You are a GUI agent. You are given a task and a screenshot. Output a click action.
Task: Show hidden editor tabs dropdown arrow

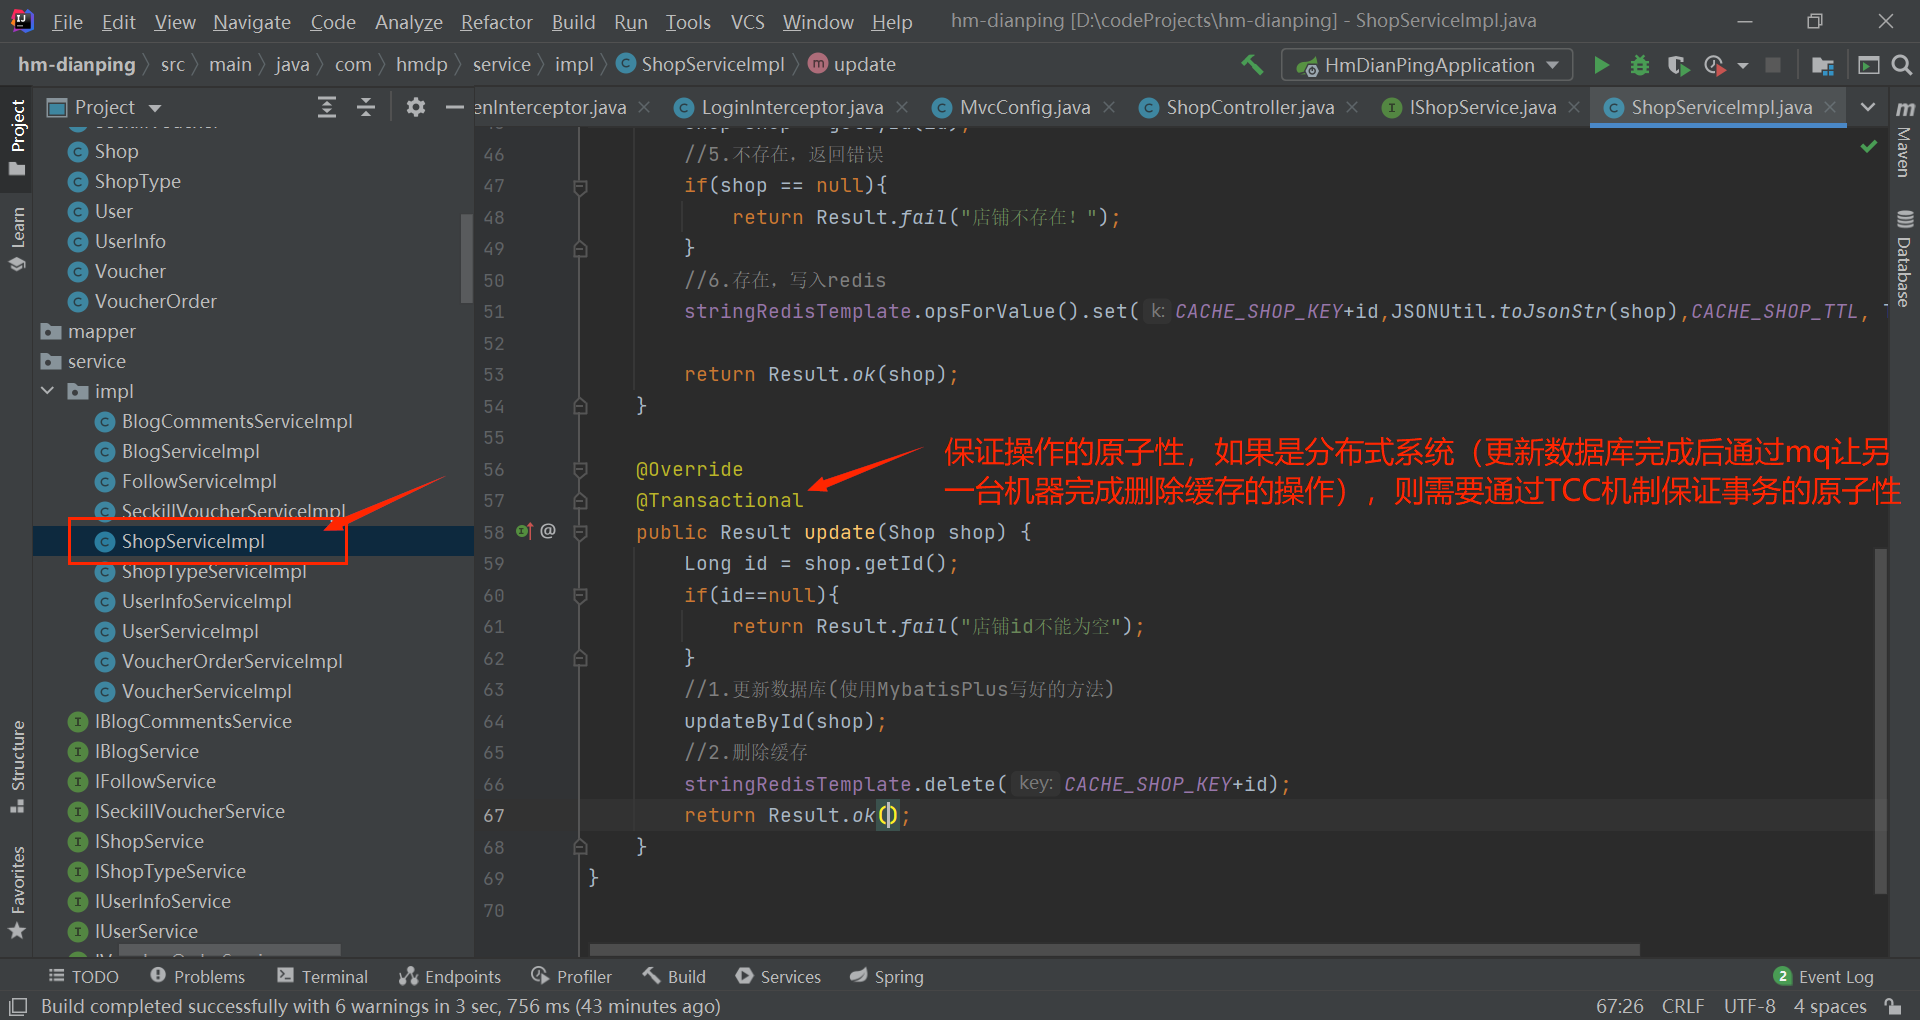tap(1867, 107)
